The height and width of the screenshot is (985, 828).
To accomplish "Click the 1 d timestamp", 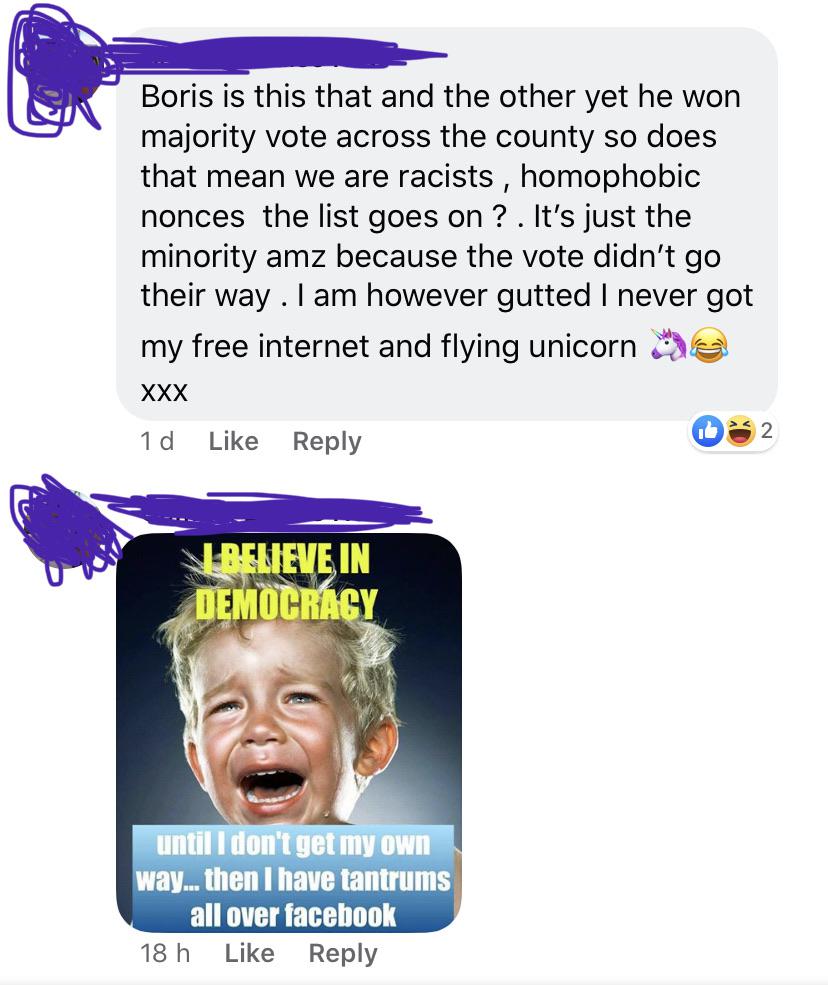I will 156,441.
